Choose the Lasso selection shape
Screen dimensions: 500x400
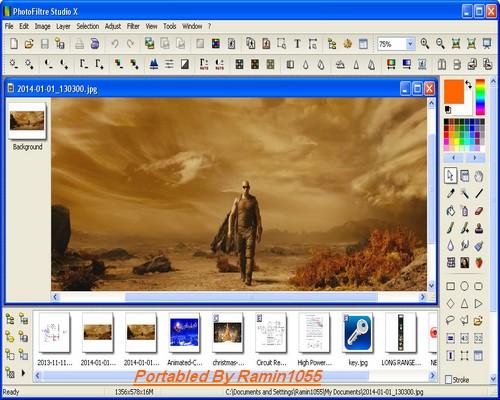tap(450, 321)
